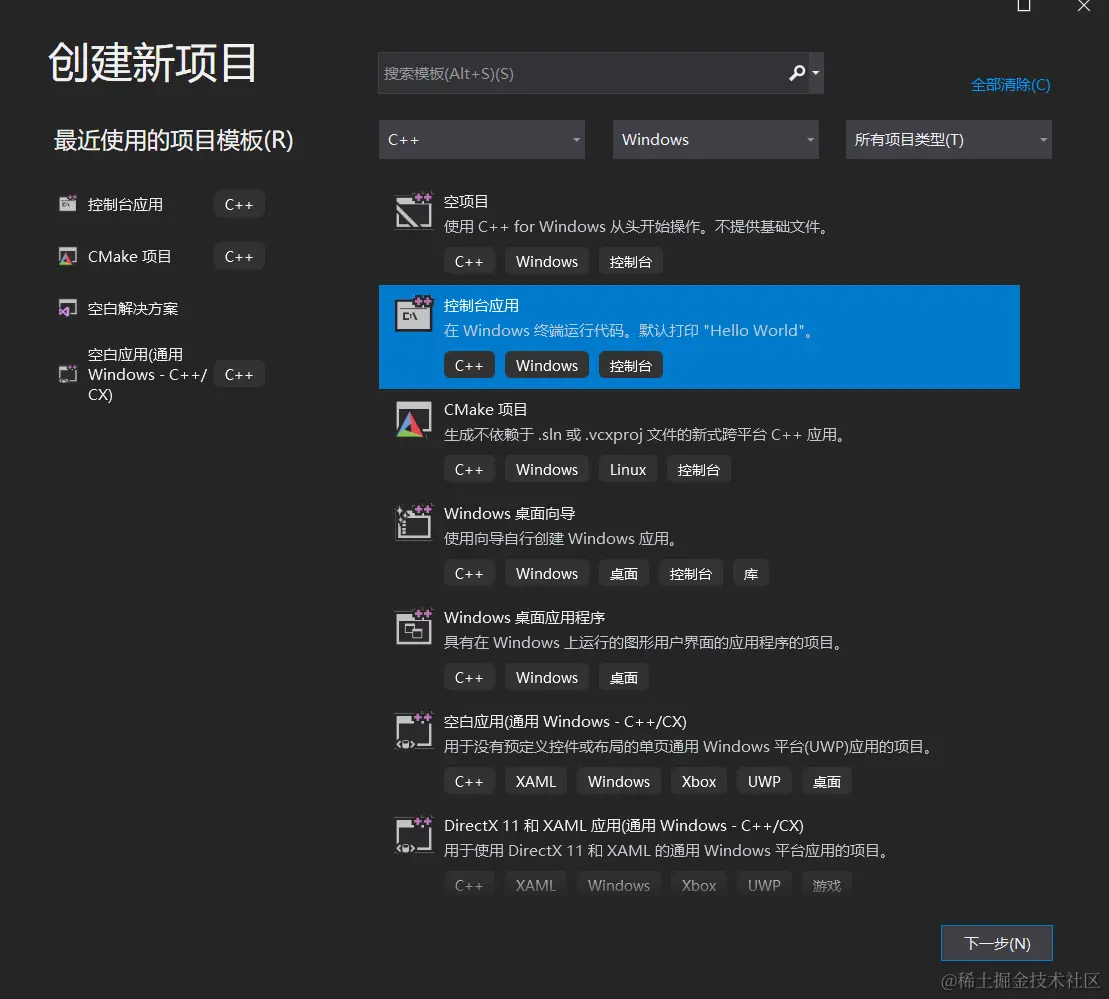Click the CMake 项目 template icon
The width and height of the screenshot is (1109, 999).
click(x=413, y=419)
